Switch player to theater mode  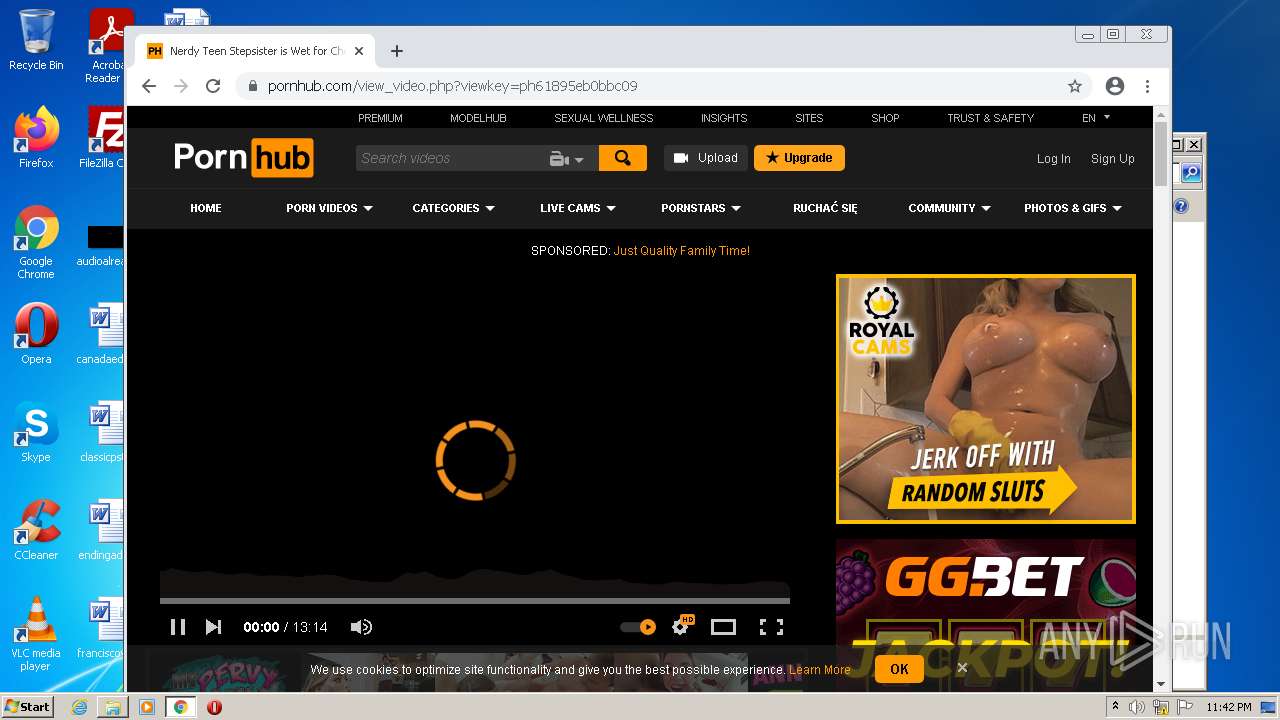[x=723, y=627]
